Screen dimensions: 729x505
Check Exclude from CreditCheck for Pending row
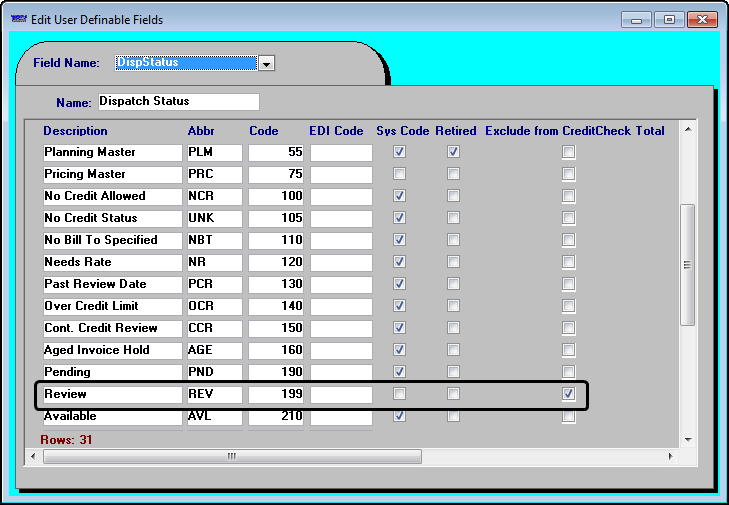(568, 372)
